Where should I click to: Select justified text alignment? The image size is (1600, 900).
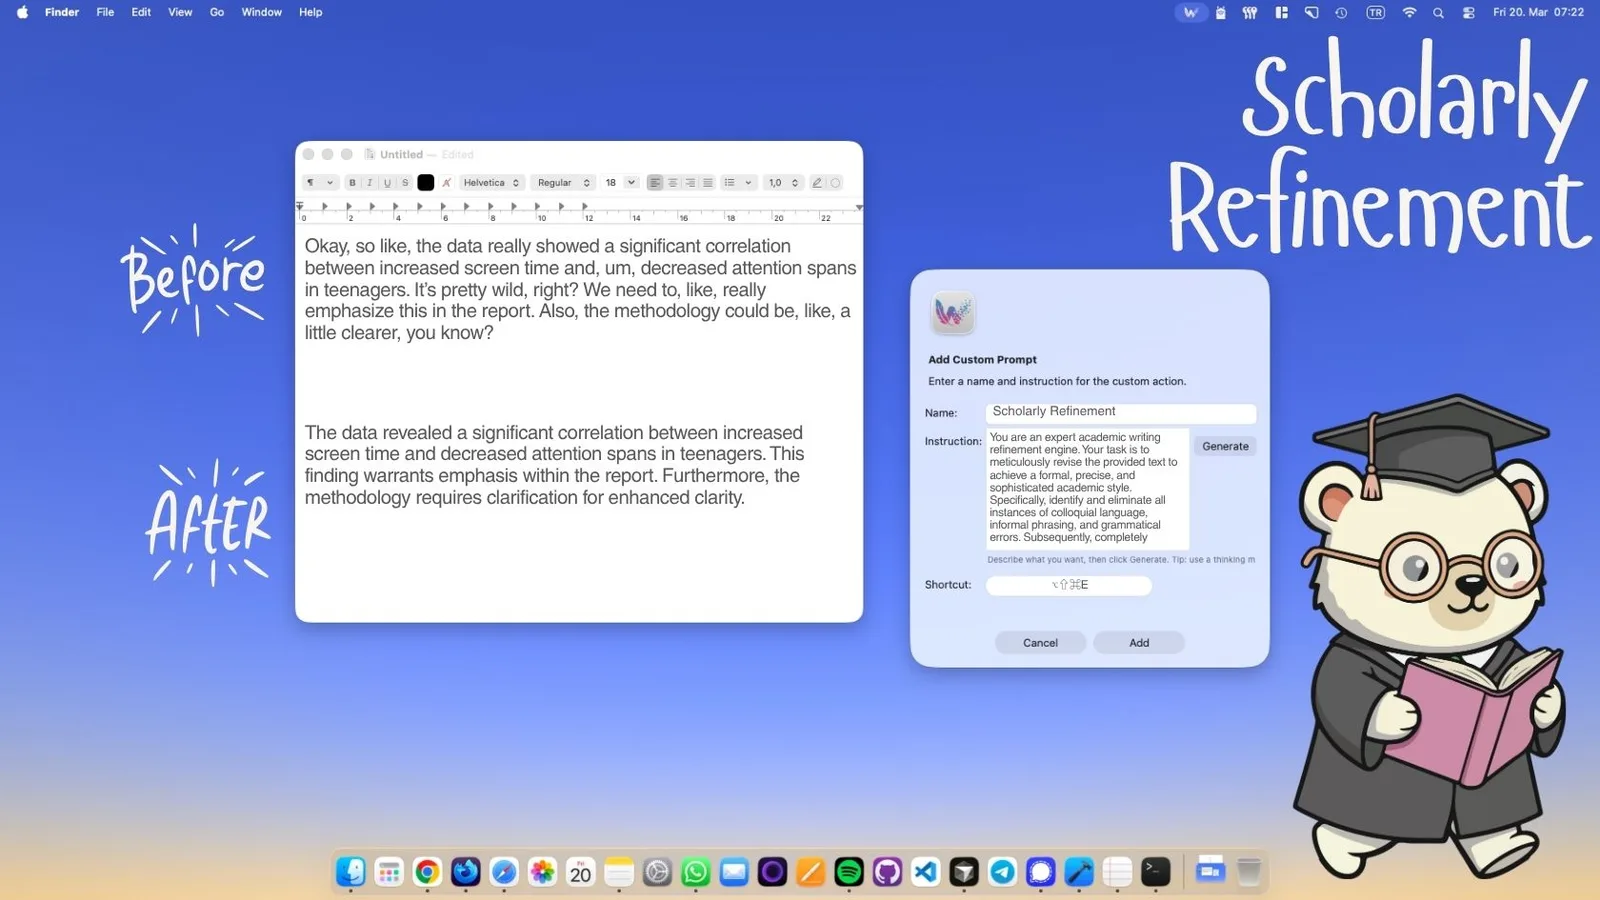pyautogui.click(x=708, y=183)
